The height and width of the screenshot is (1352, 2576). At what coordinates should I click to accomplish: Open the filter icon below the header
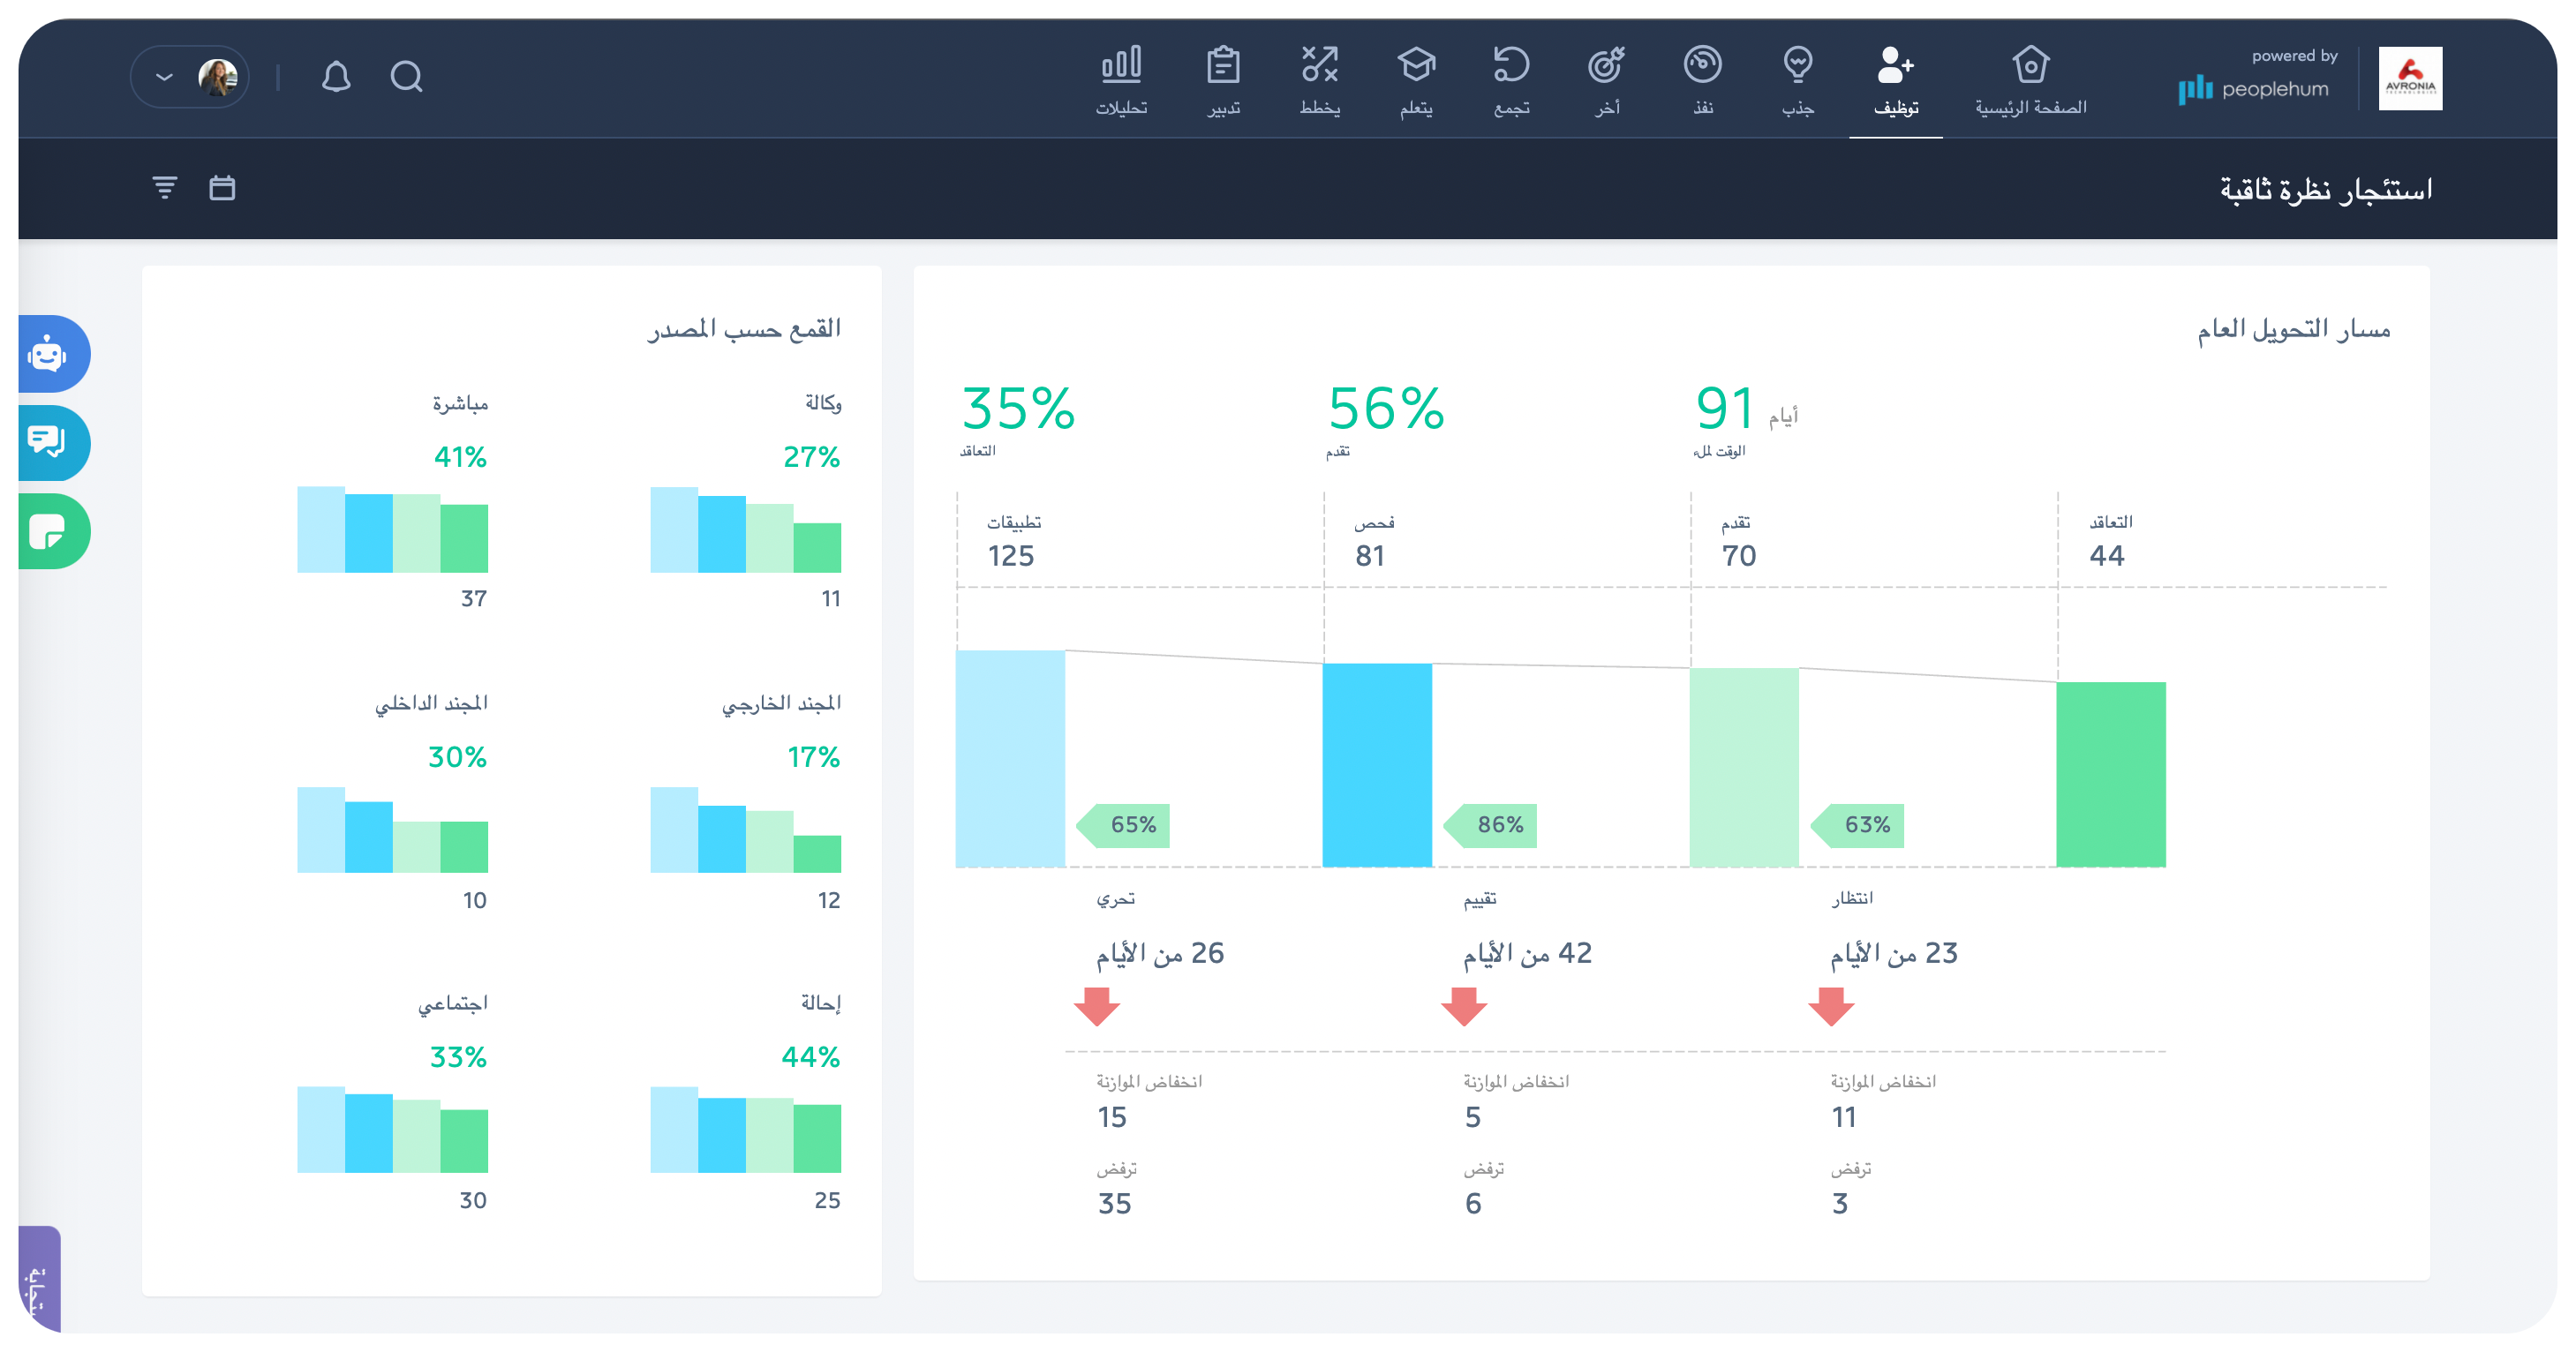(x=165, y=186)
